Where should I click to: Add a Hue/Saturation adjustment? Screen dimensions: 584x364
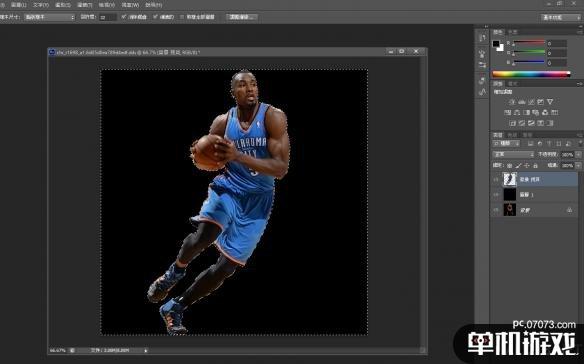pos(508,113)
